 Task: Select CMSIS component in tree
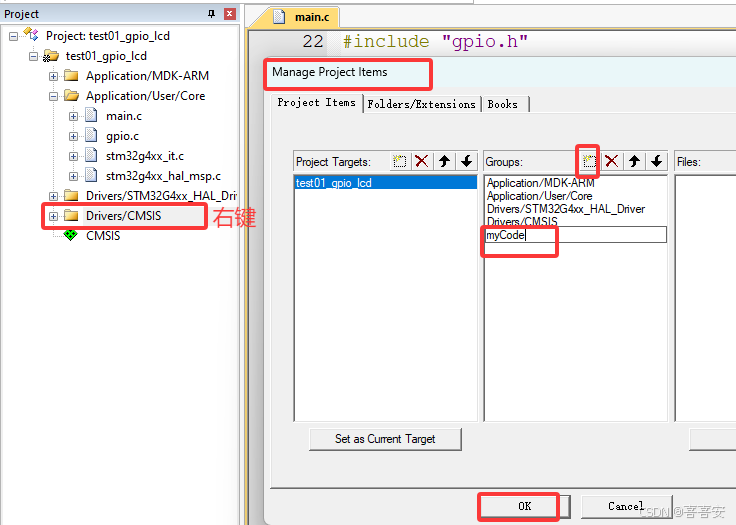click(x=103, y=236)
